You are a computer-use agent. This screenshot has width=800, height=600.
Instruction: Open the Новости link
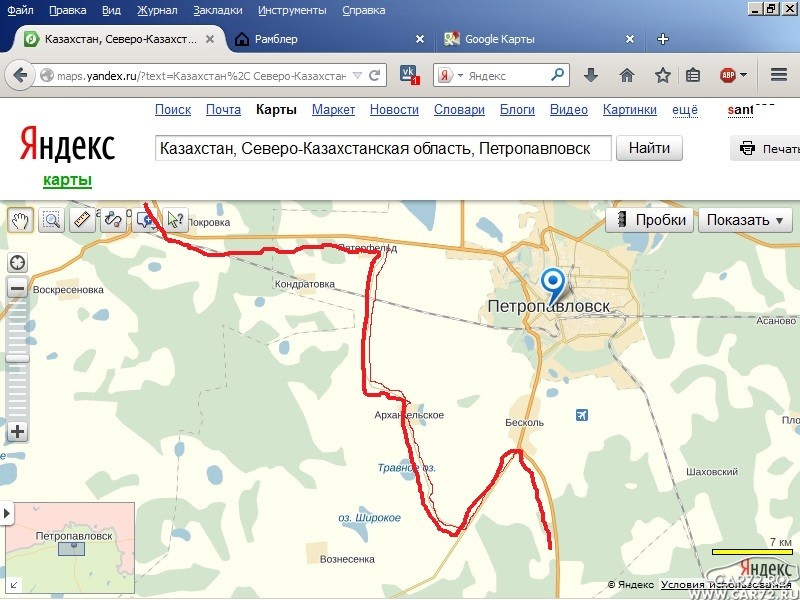point(394,110)
